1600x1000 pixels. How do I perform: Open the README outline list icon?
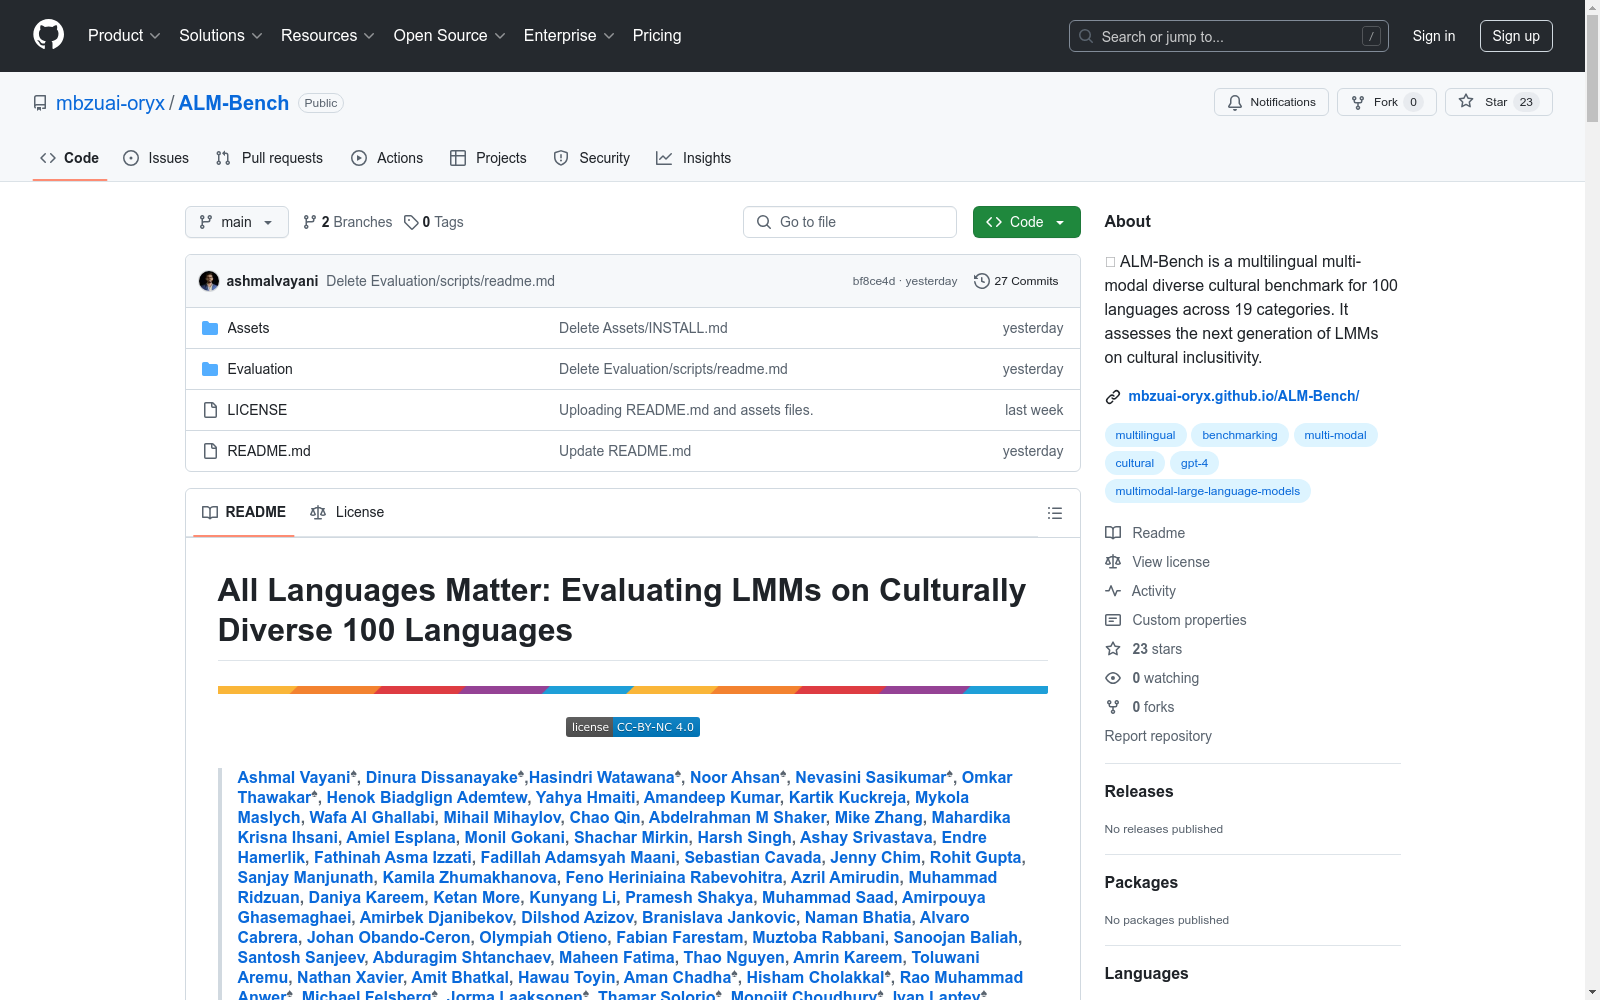coord(1054,513)
